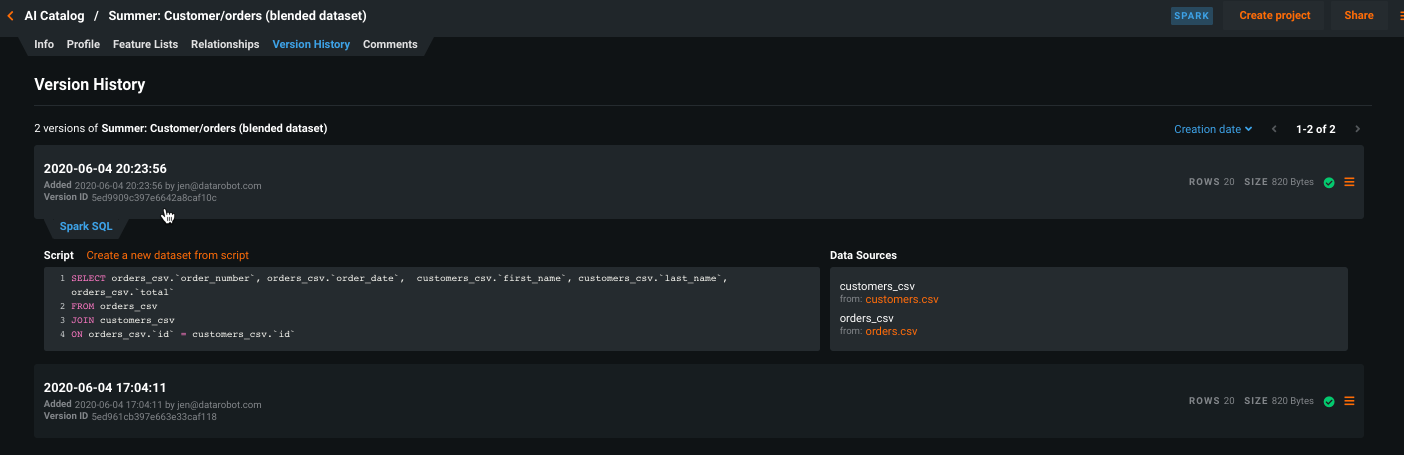Switch to the Profile tab
The width and height of the screenshot is (1404, 455).
click(83, 45)
